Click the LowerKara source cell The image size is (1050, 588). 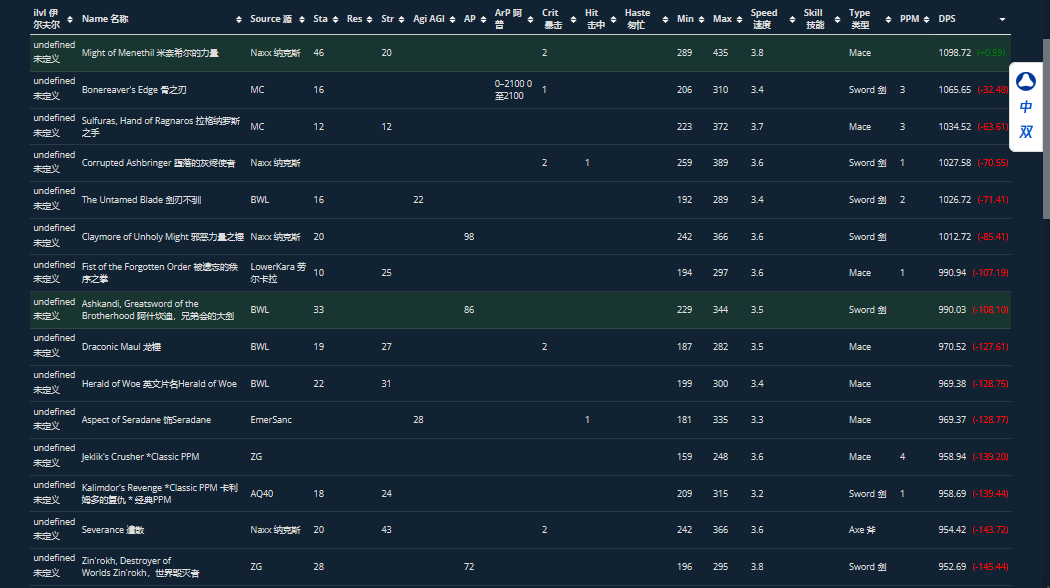point(278,273)
